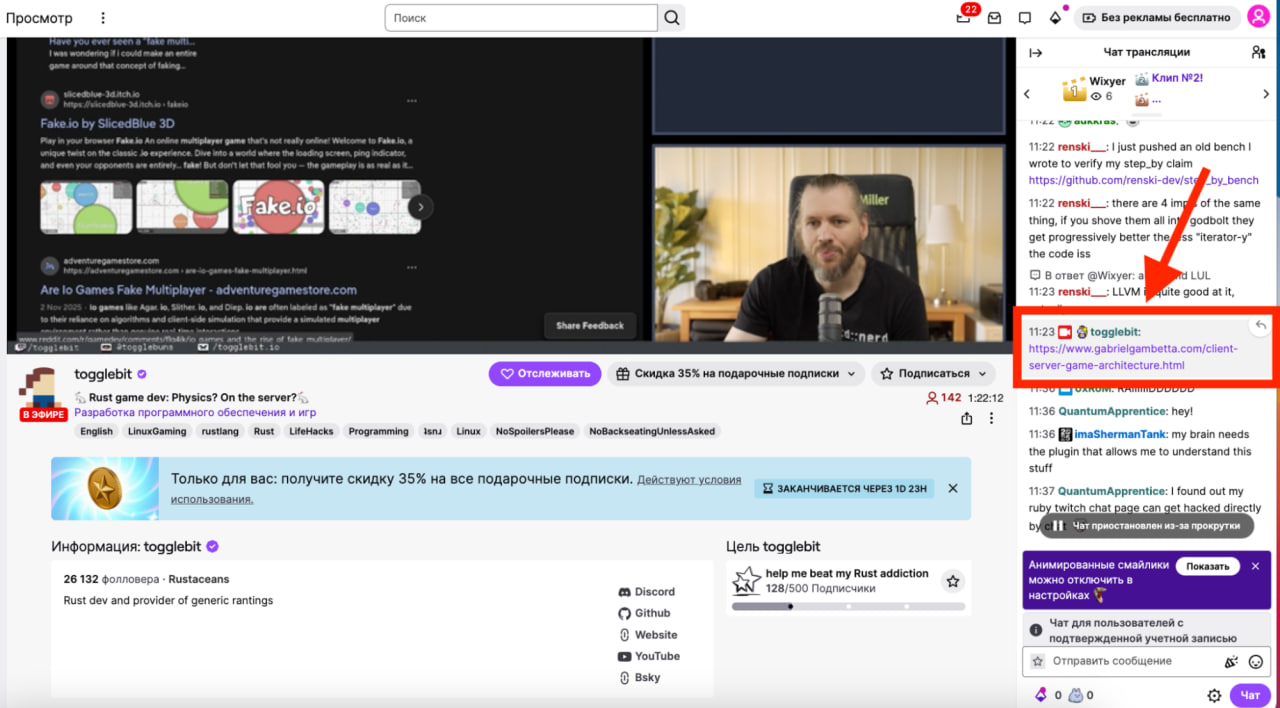Open the gabrielgambetta.com link in chat
Viewport: 1280px width, 708px height.
(x=1133, y=357)
